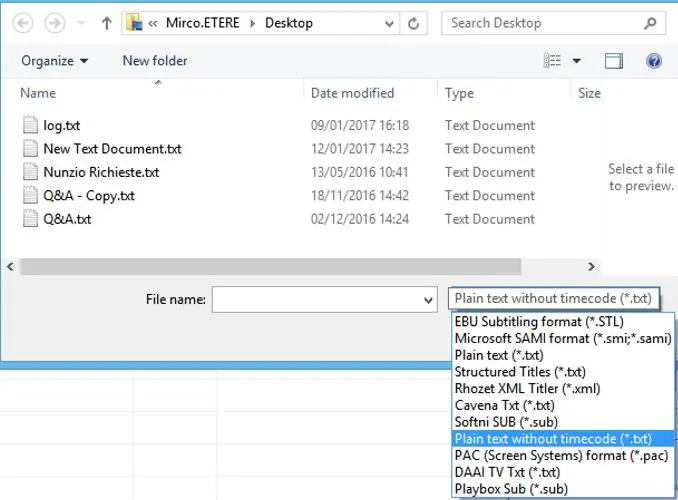Click the Help question mark icon

[654, 61]
